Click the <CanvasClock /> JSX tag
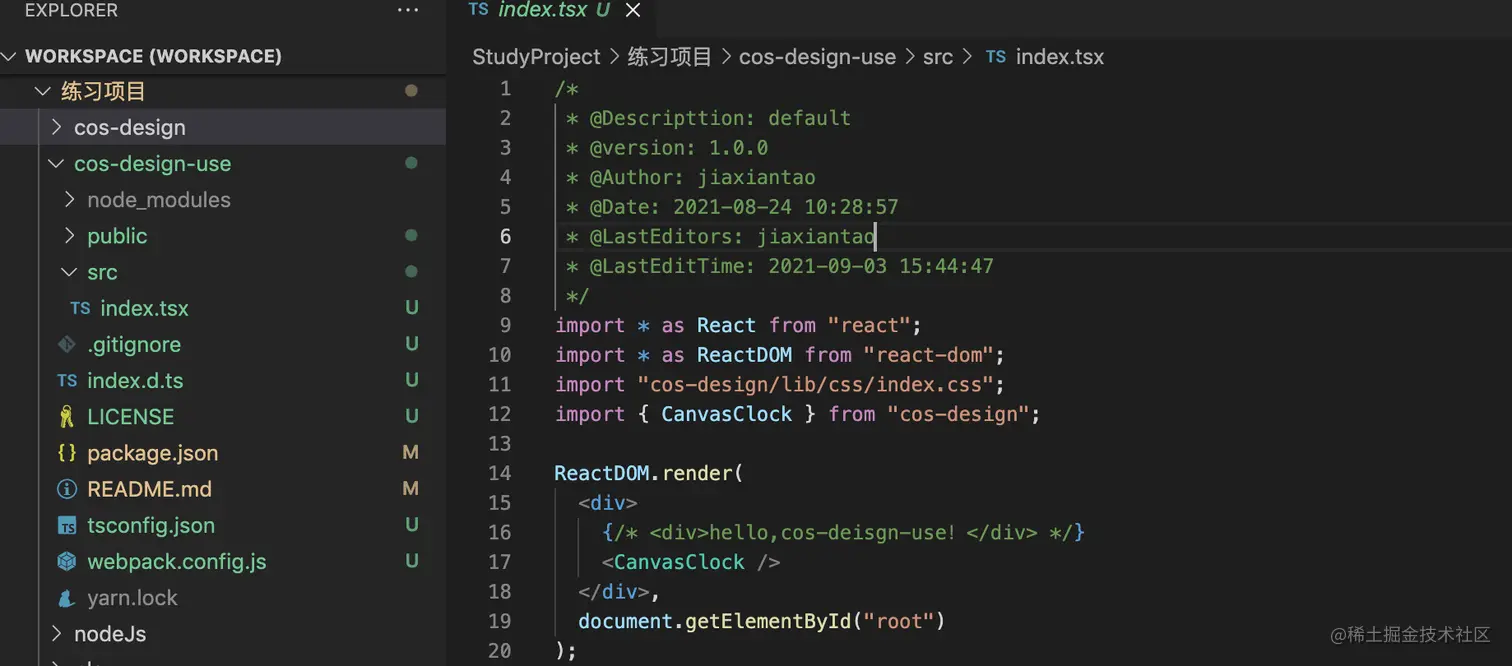The image size is (1512, 666). click(691, 562)
